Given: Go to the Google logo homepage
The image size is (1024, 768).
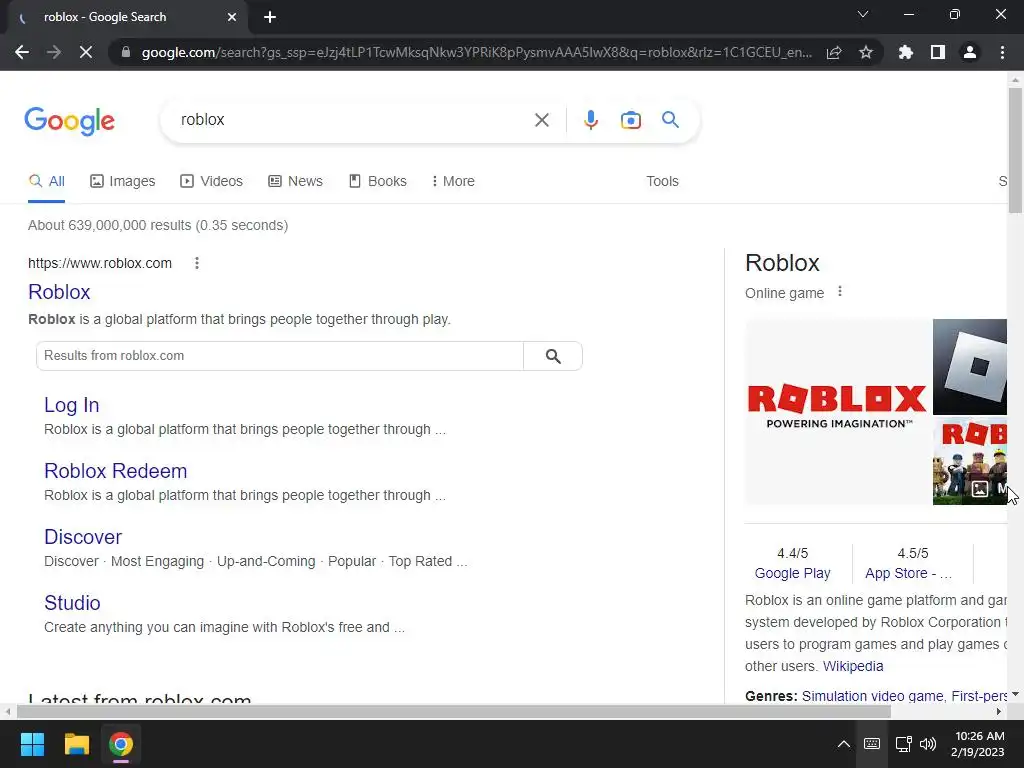Looking at the screenshot, I should point(69,121).
